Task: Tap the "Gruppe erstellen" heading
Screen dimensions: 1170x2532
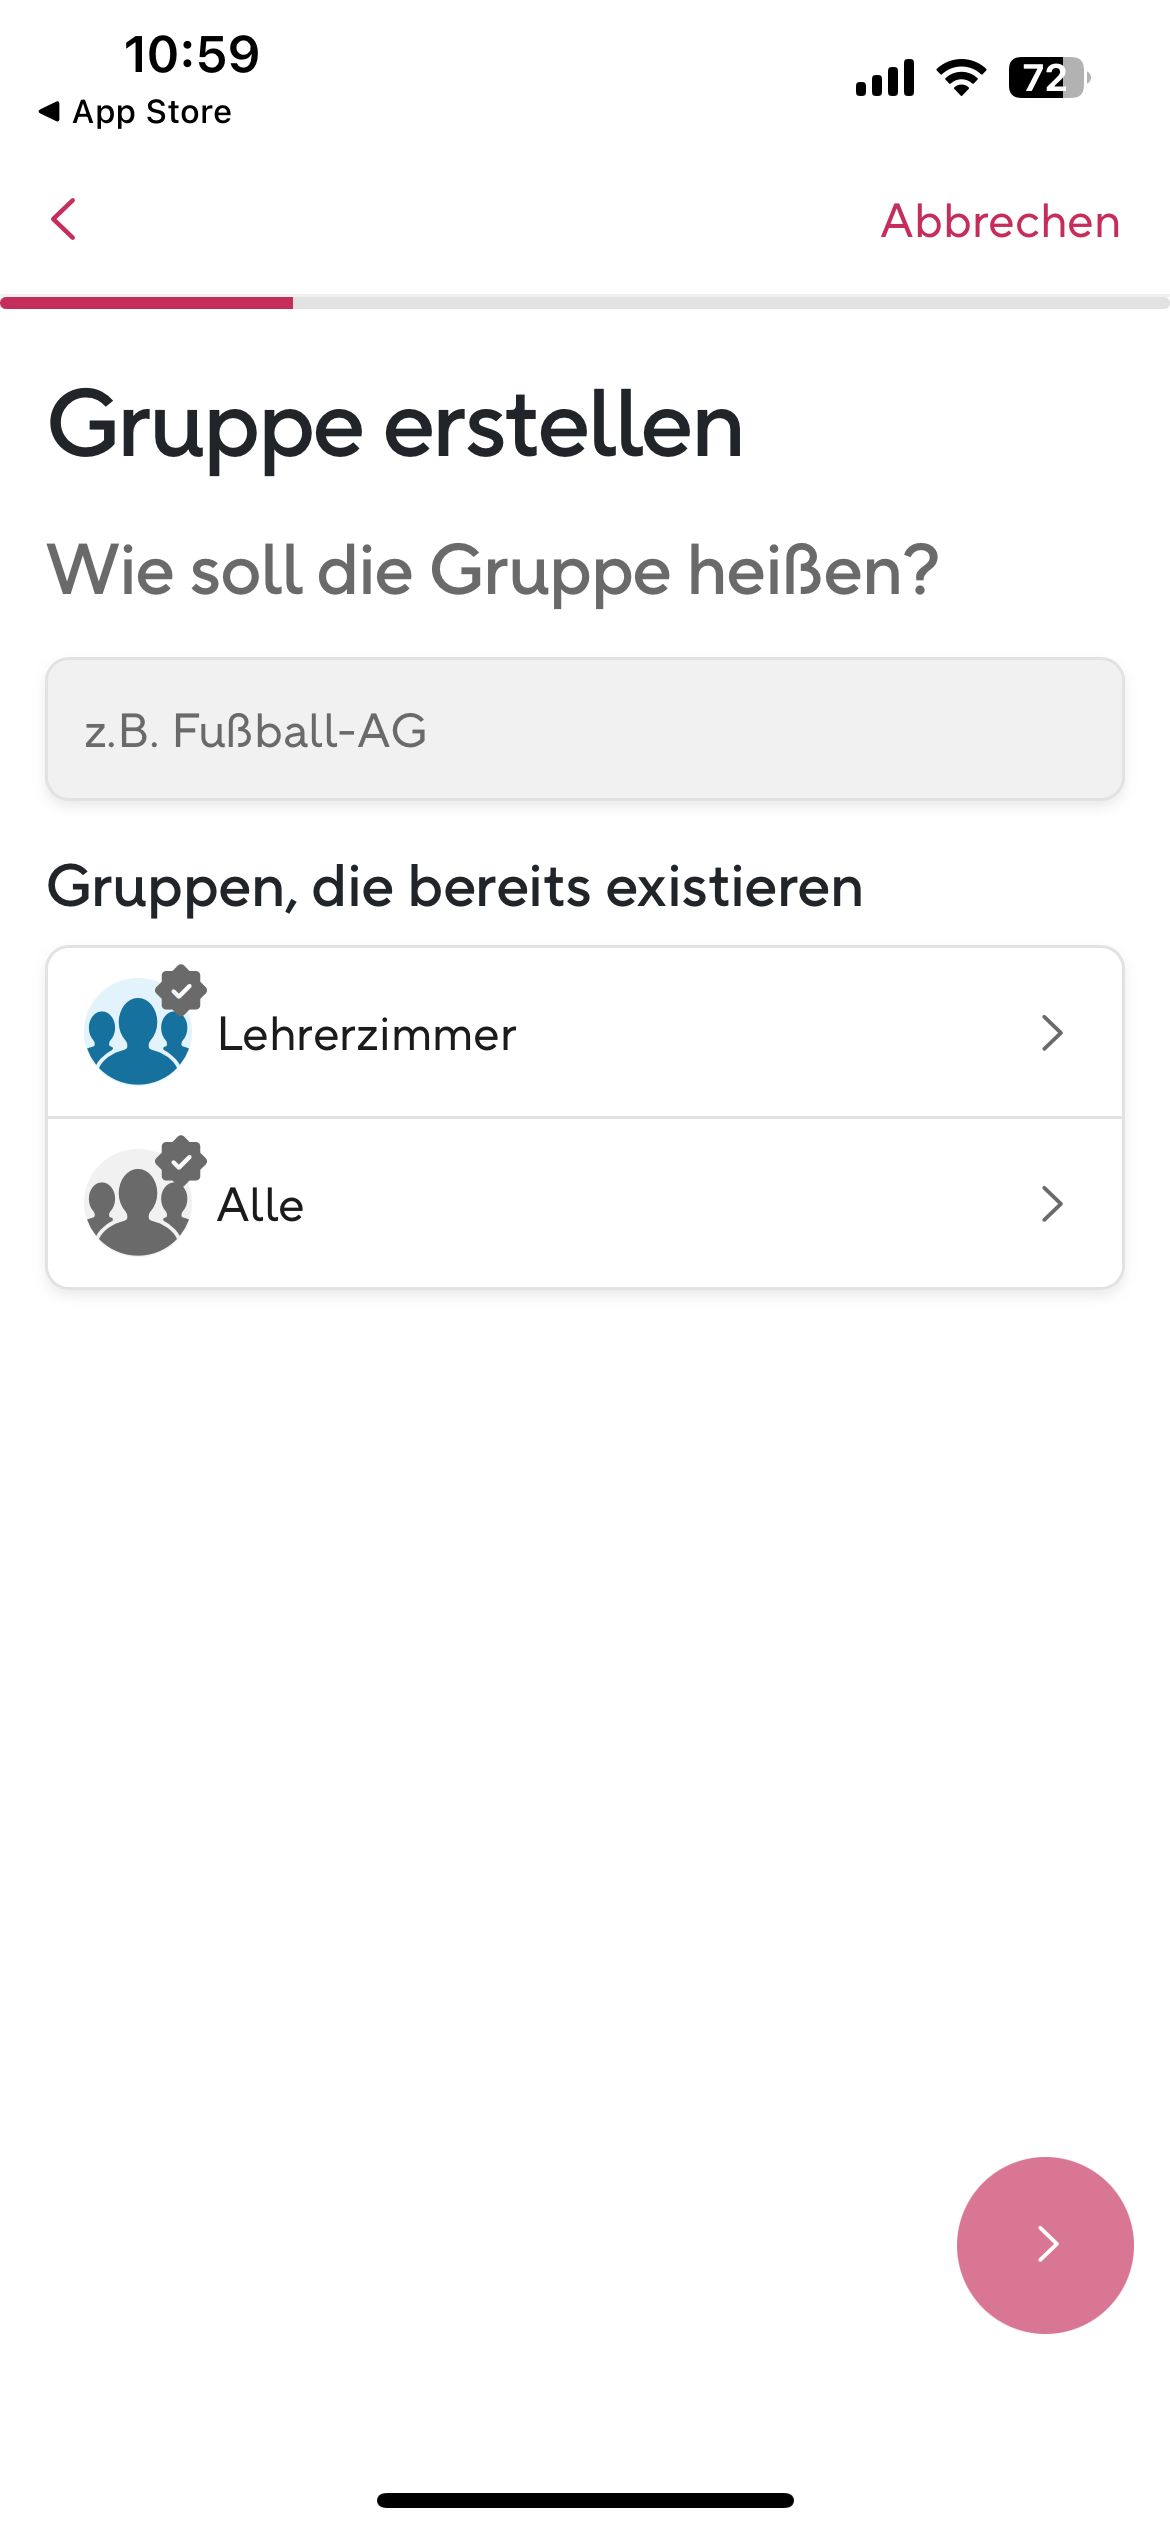Action: [395, 426]
